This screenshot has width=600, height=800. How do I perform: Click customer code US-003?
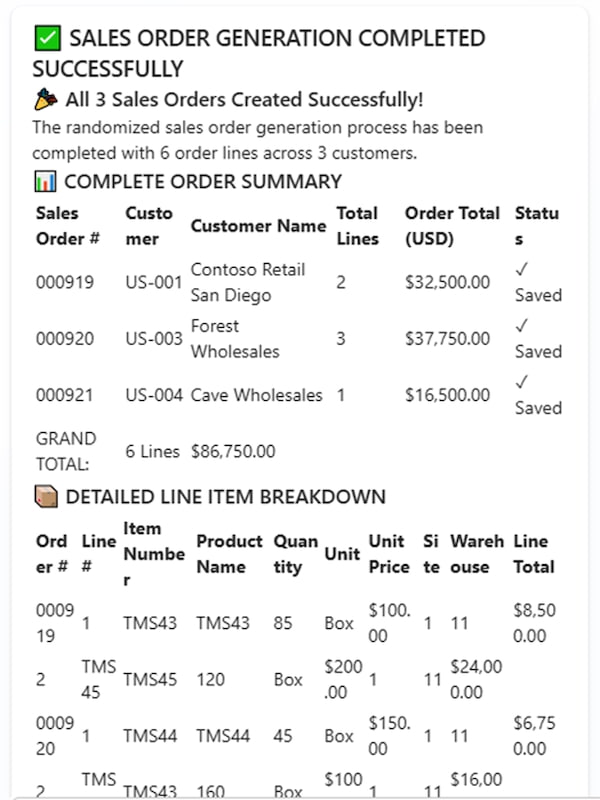point(153,339)
